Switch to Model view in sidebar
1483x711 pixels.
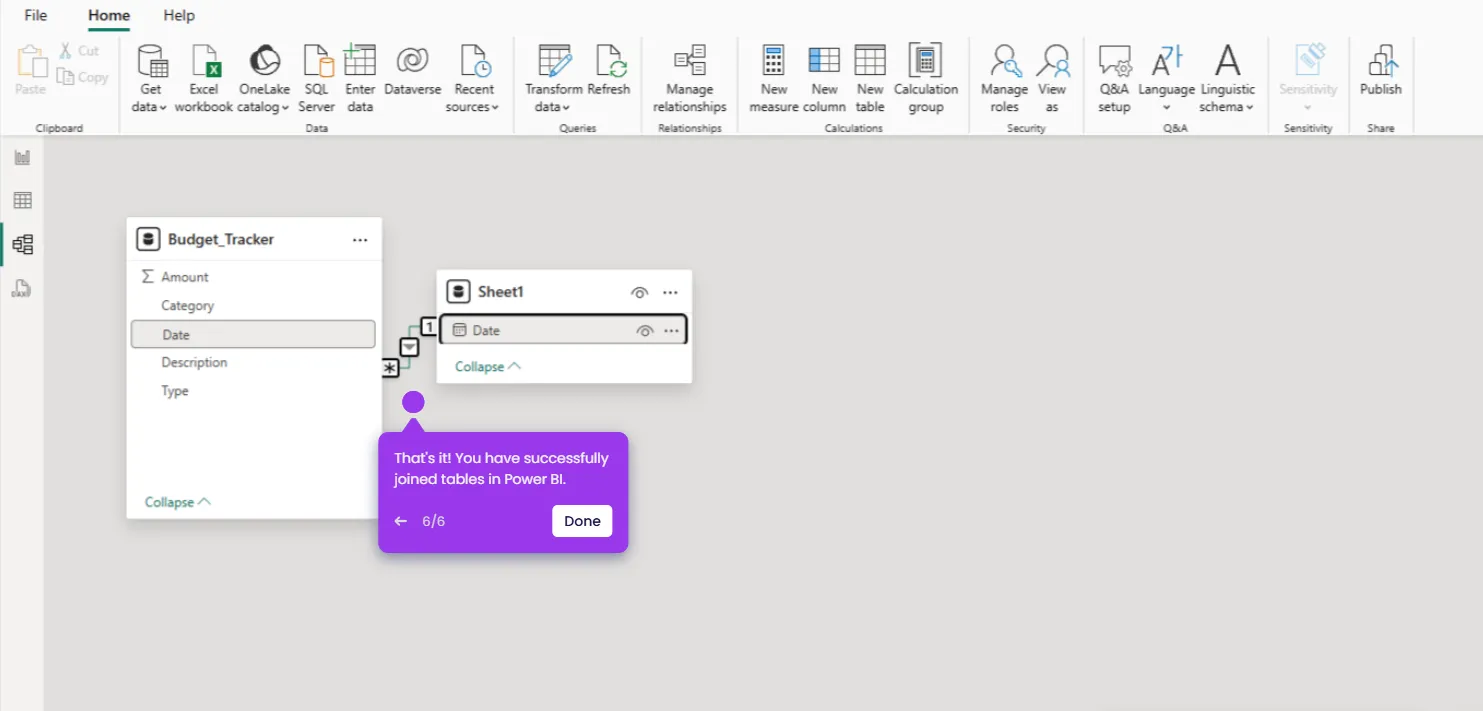coord(22,244)
